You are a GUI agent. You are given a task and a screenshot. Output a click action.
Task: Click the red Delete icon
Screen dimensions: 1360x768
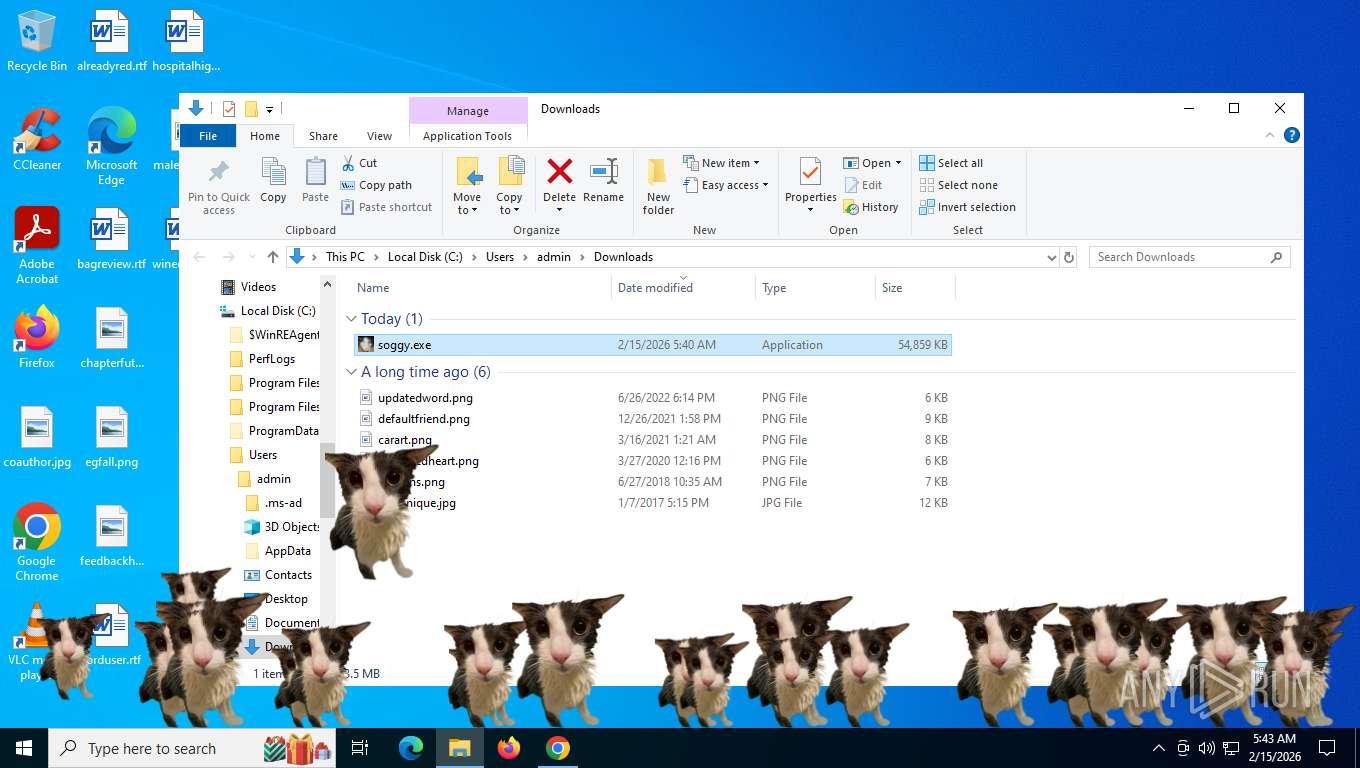click(x=559, y=171)
